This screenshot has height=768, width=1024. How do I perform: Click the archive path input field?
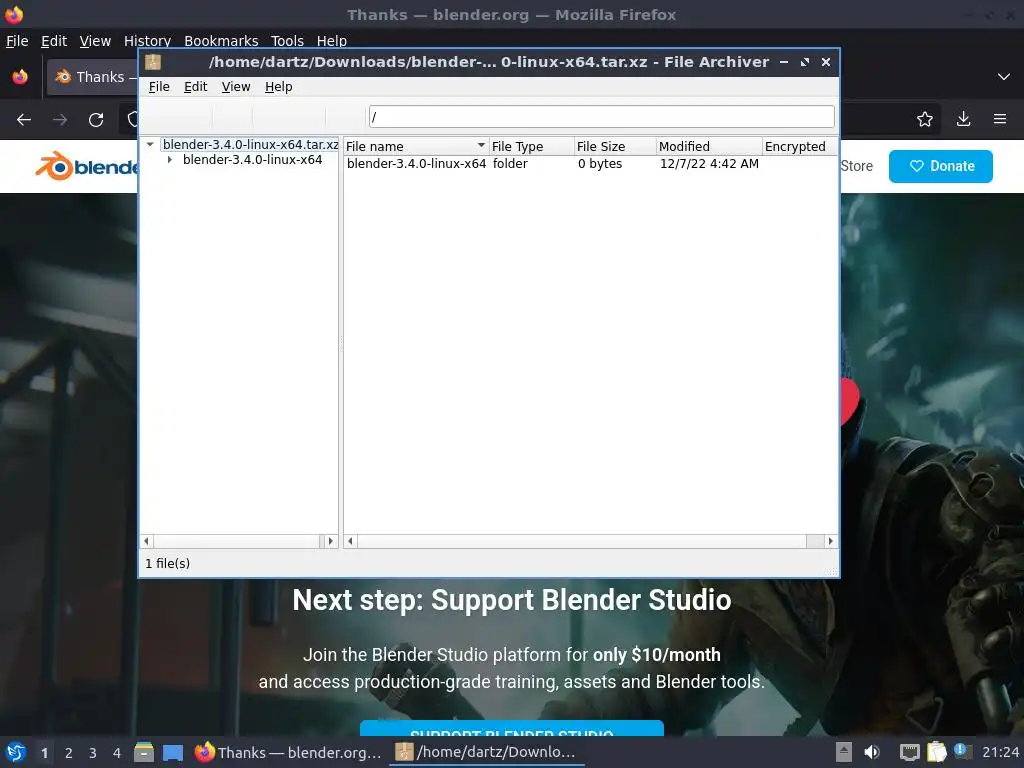(x=601, y=117)
